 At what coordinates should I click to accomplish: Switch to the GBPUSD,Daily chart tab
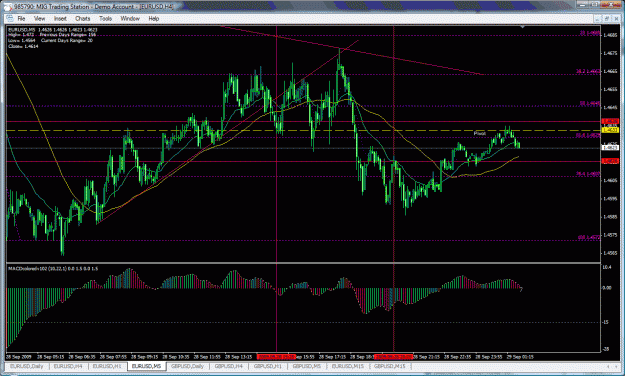click(x=187, y=366)
